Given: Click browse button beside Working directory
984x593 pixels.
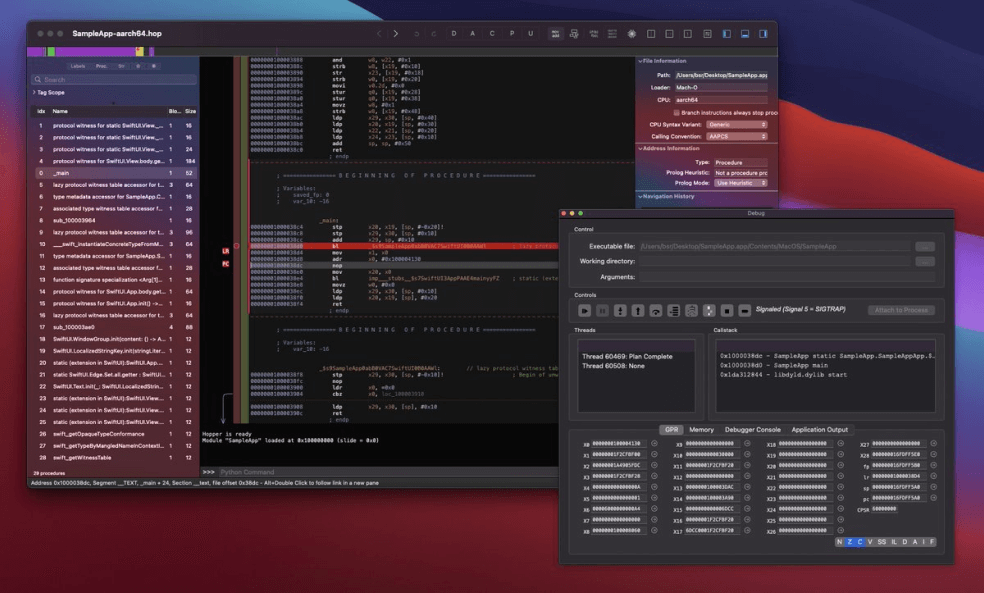Looking at the screenshot, I should [x=924, y=262].
